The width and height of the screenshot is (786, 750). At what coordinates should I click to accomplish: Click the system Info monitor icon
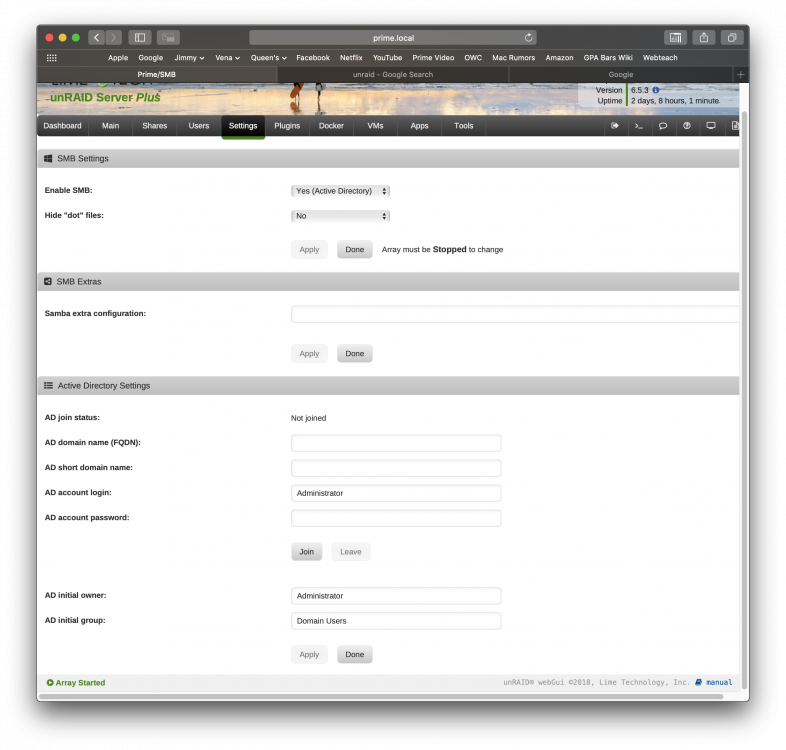(x=711, y=125)
